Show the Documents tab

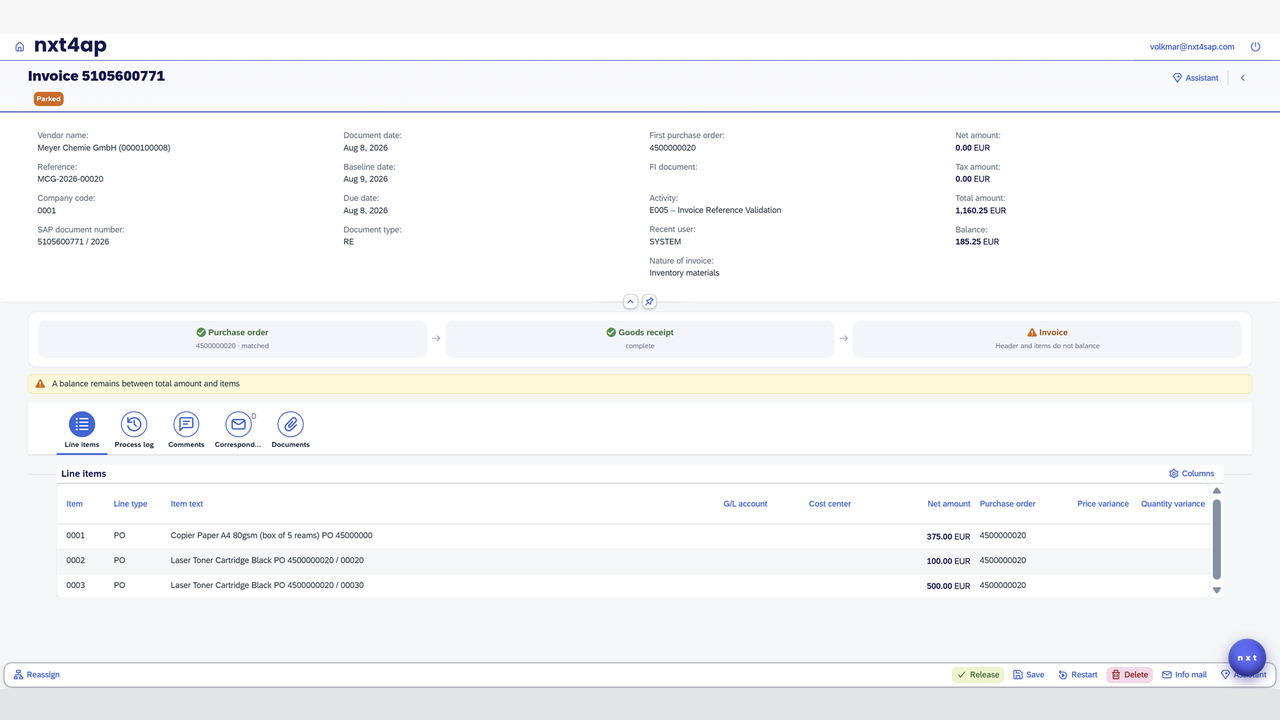[x=290, y=431]
